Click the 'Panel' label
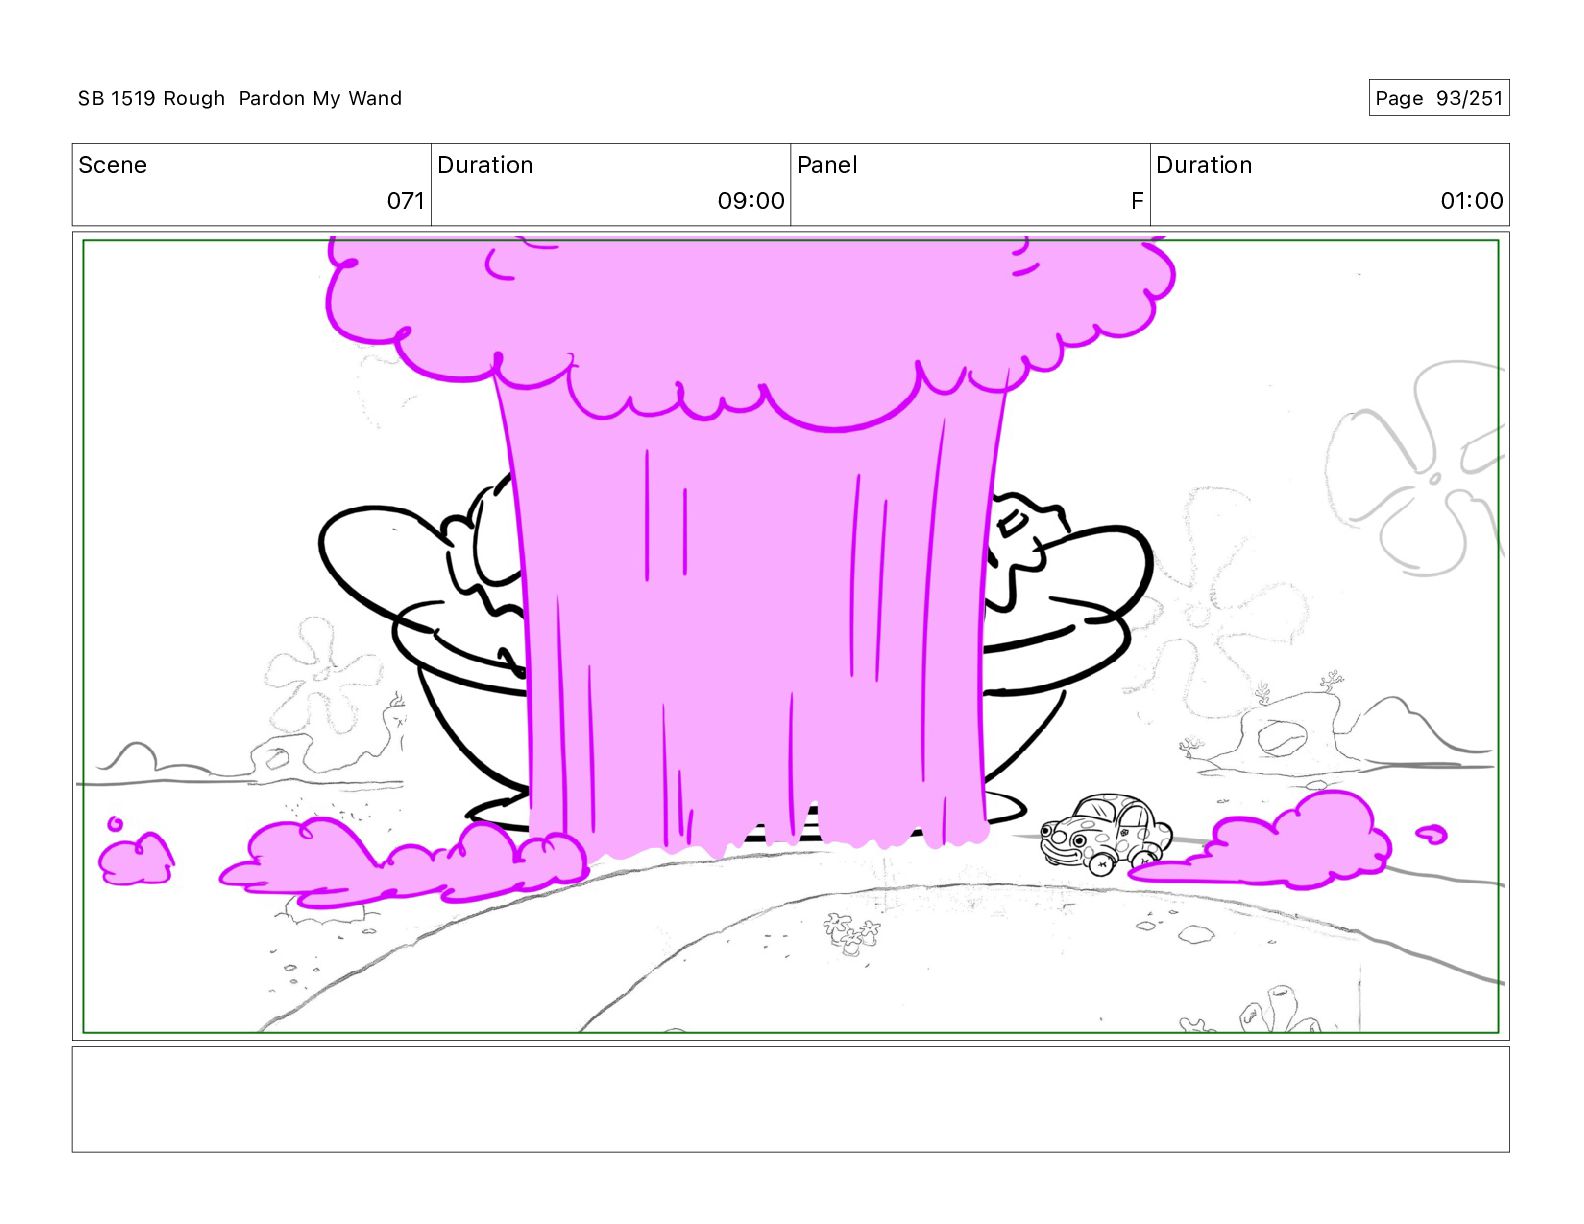This screenshot has width=1584, height=1224. 827,165
